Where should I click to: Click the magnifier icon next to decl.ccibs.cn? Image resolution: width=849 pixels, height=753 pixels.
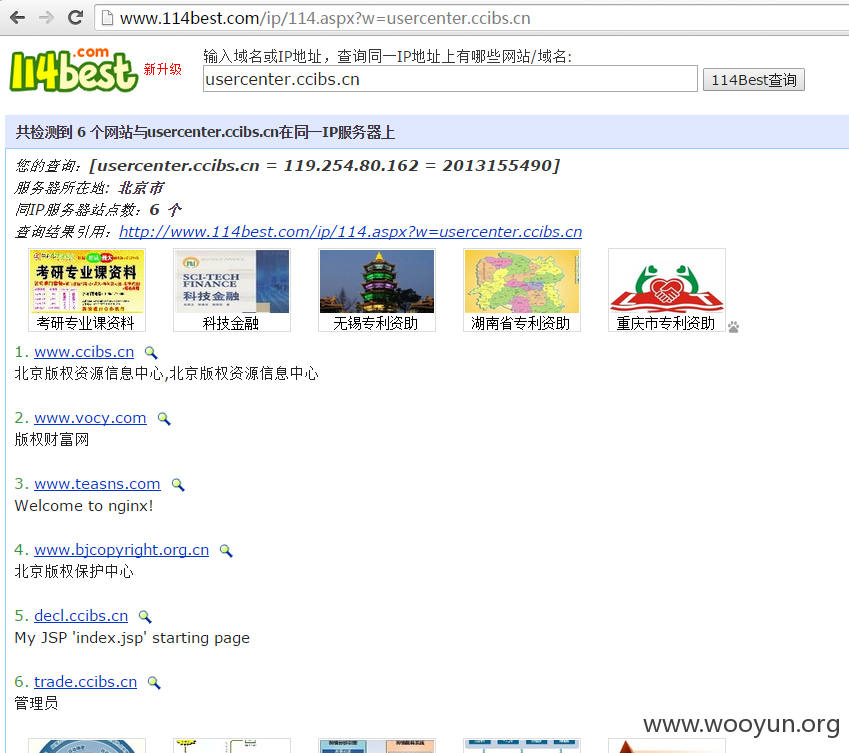tap(145, 617)
